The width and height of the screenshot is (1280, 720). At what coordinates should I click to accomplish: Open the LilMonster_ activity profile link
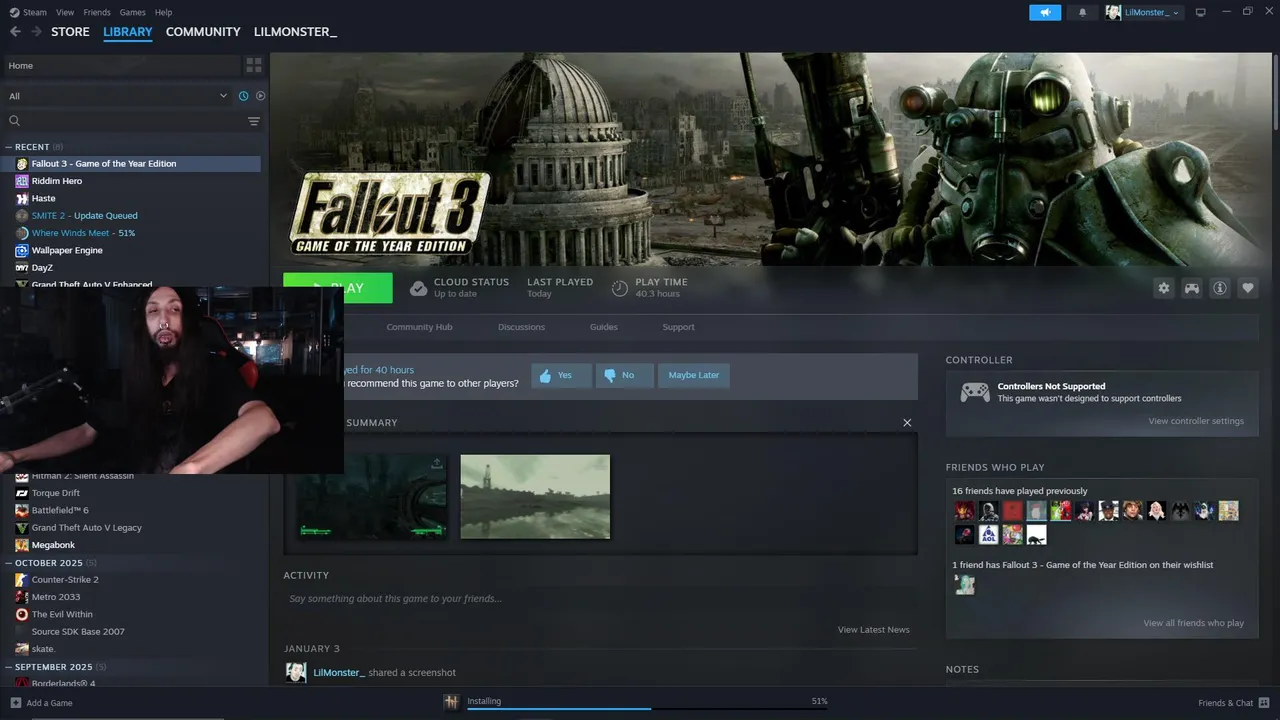339,673
